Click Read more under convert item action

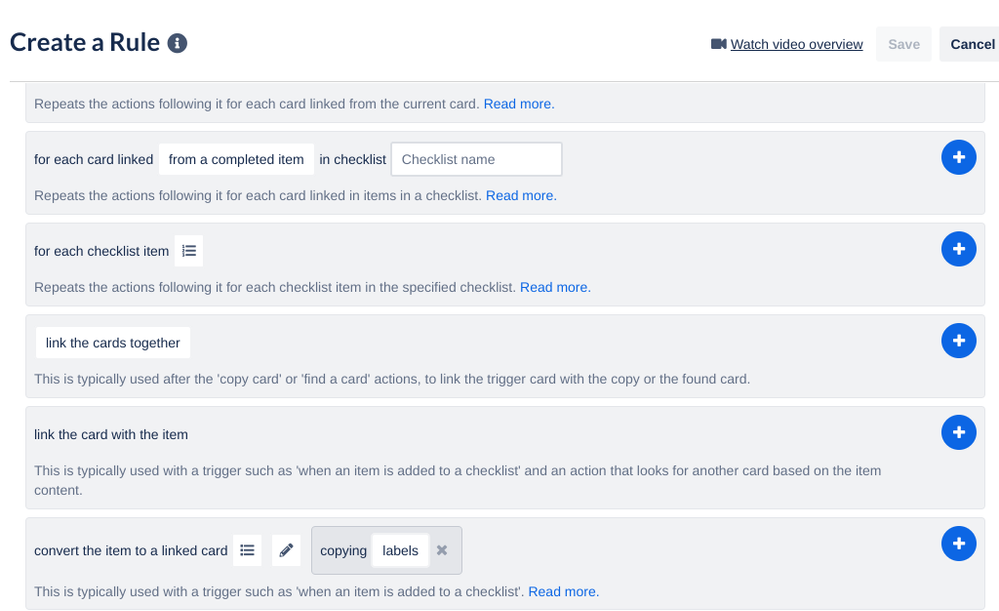[562, 591]
